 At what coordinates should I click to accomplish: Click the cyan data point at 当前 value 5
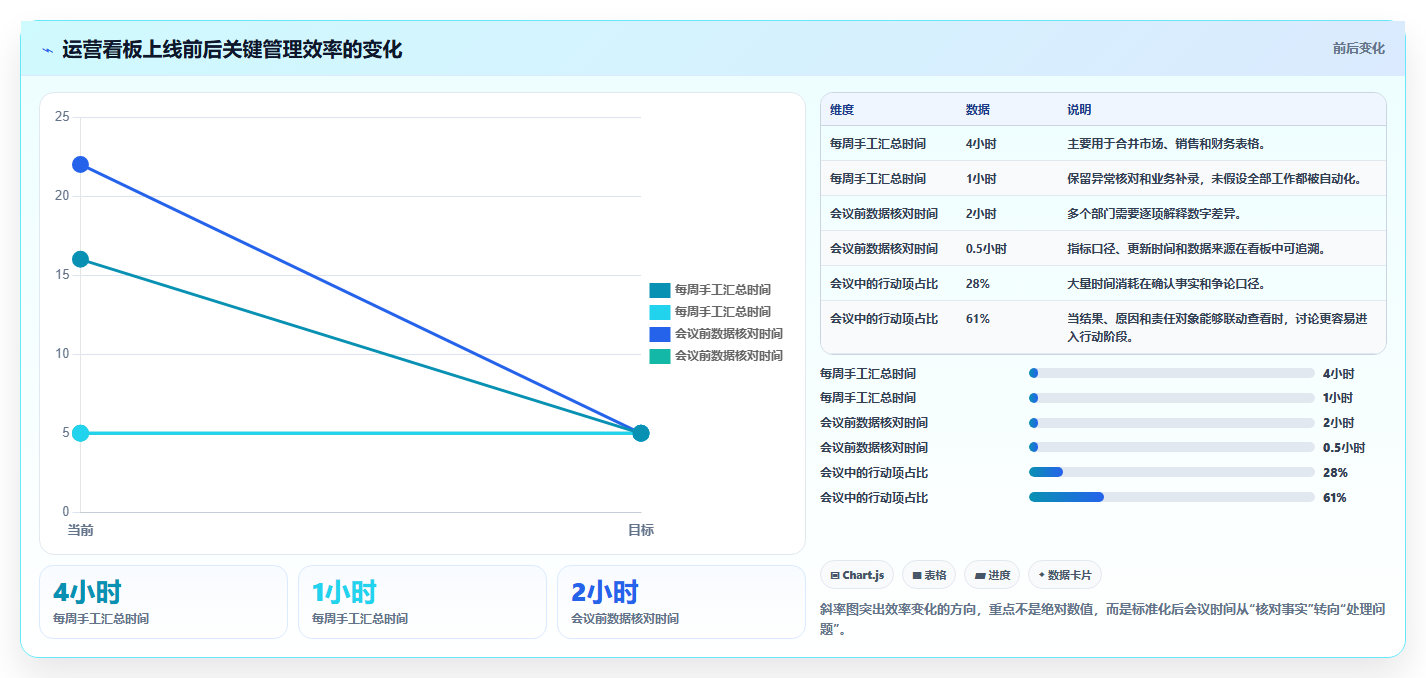pyautogui.click(x=81, y=433)
